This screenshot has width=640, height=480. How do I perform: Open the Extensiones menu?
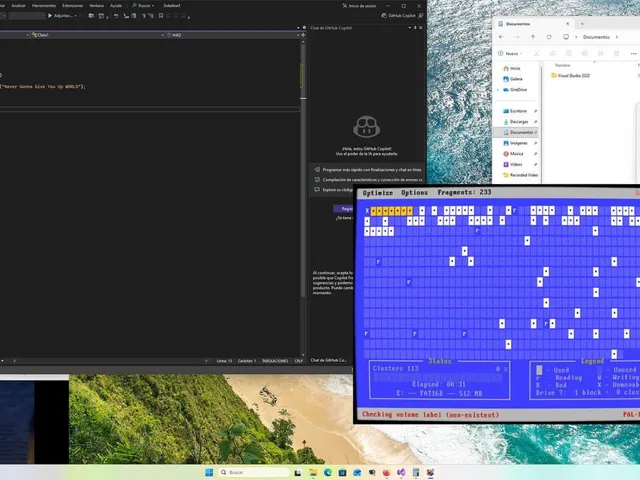[x=73, y=6]
